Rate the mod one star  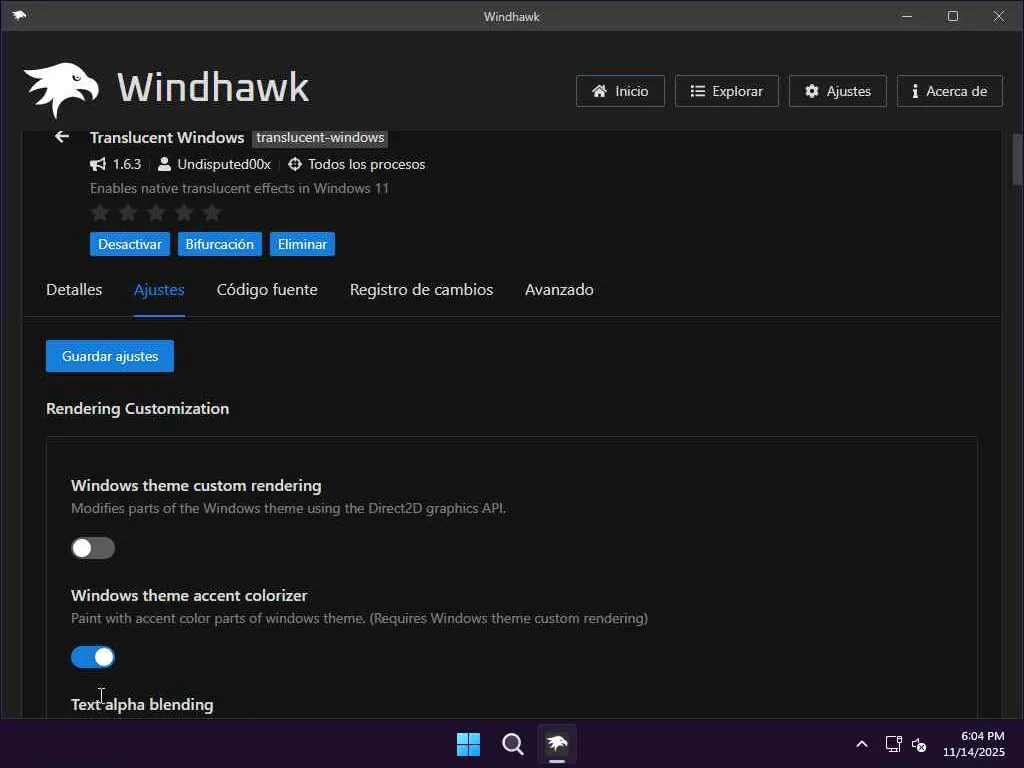tap(100, 212)
